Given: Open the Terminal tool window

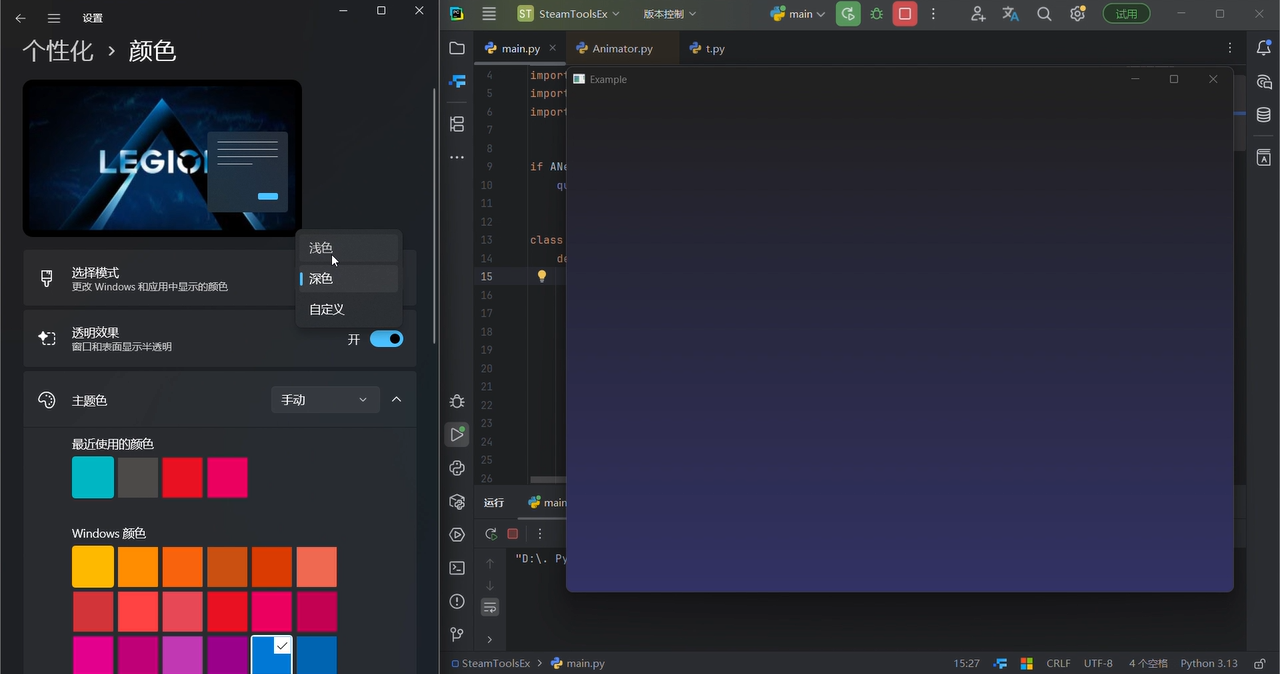Looking at the screenshot, I should coord(457,568).
